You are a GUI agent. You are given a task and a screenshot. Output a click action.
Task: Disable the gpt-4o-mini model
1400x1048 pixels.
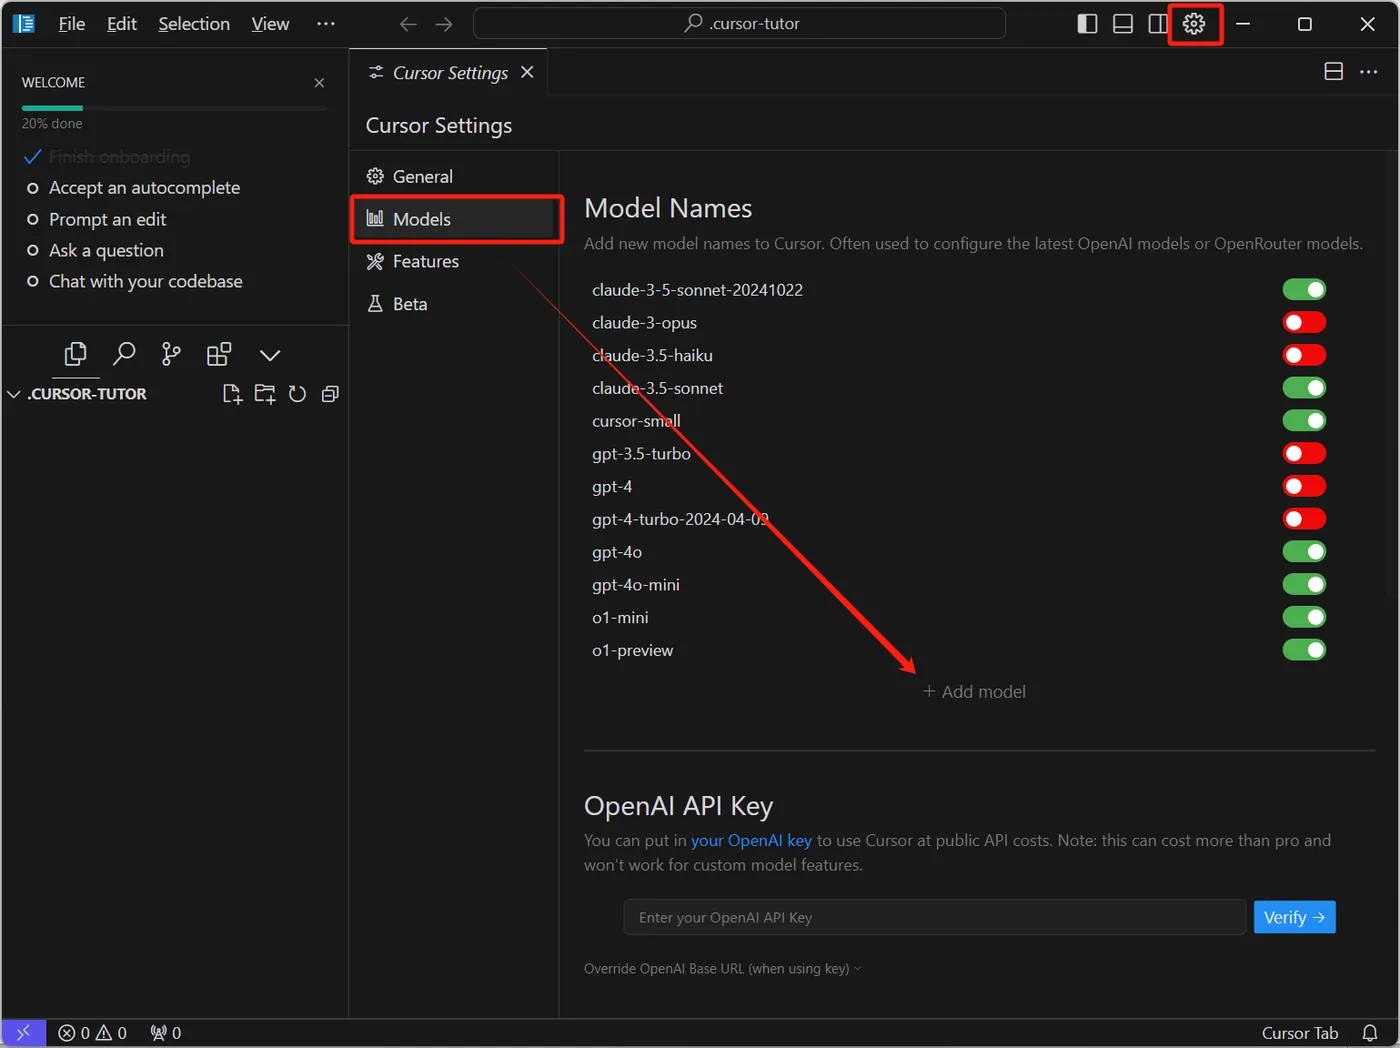click(x=1304, y=585)
